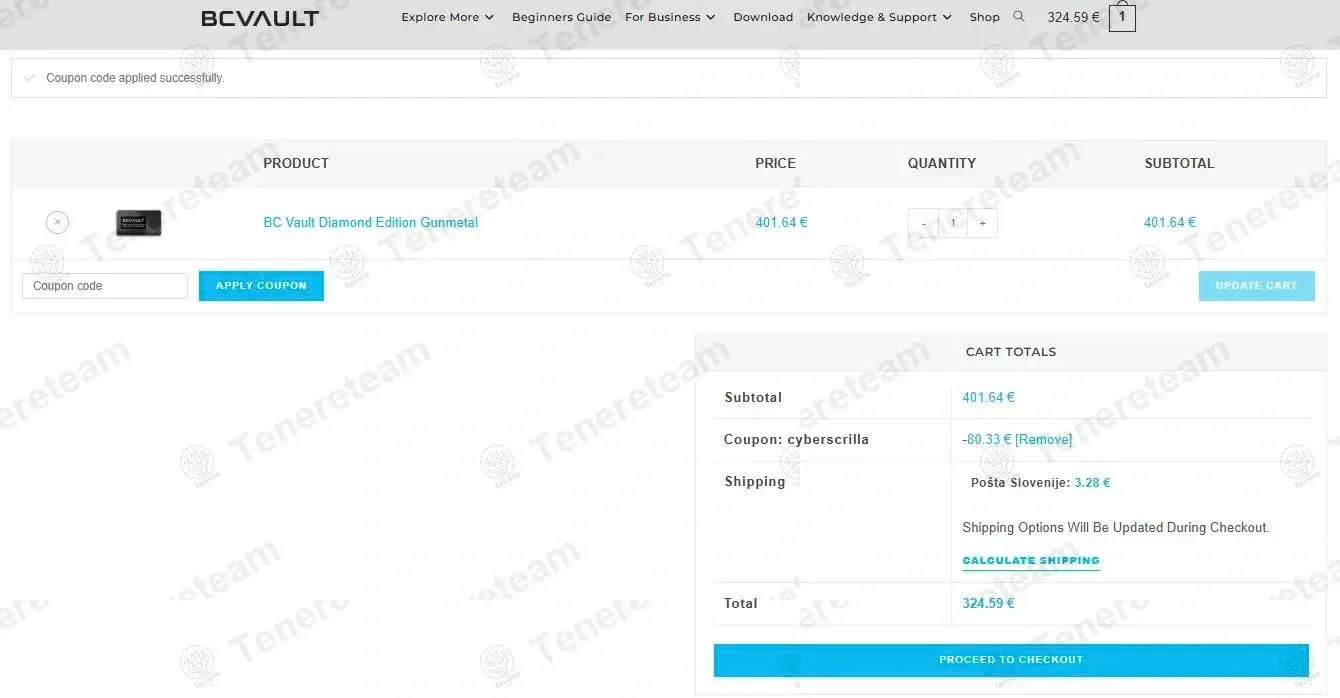Open BC Vault Diamond Edition Gunmetal link
The width and height of the screenshot is (1340, 698).
(370, 222)
